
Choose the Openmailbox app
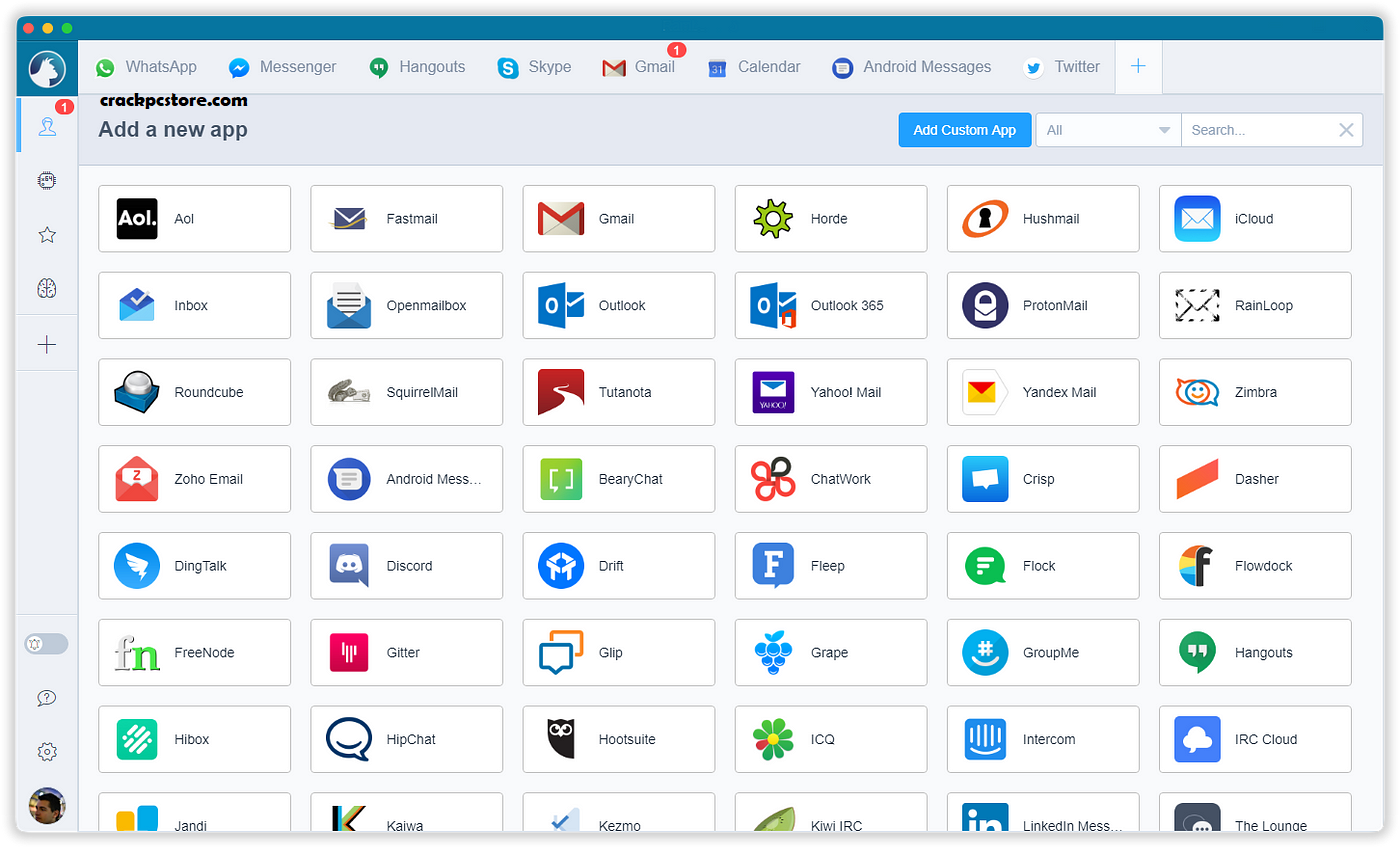coord(407,305)
